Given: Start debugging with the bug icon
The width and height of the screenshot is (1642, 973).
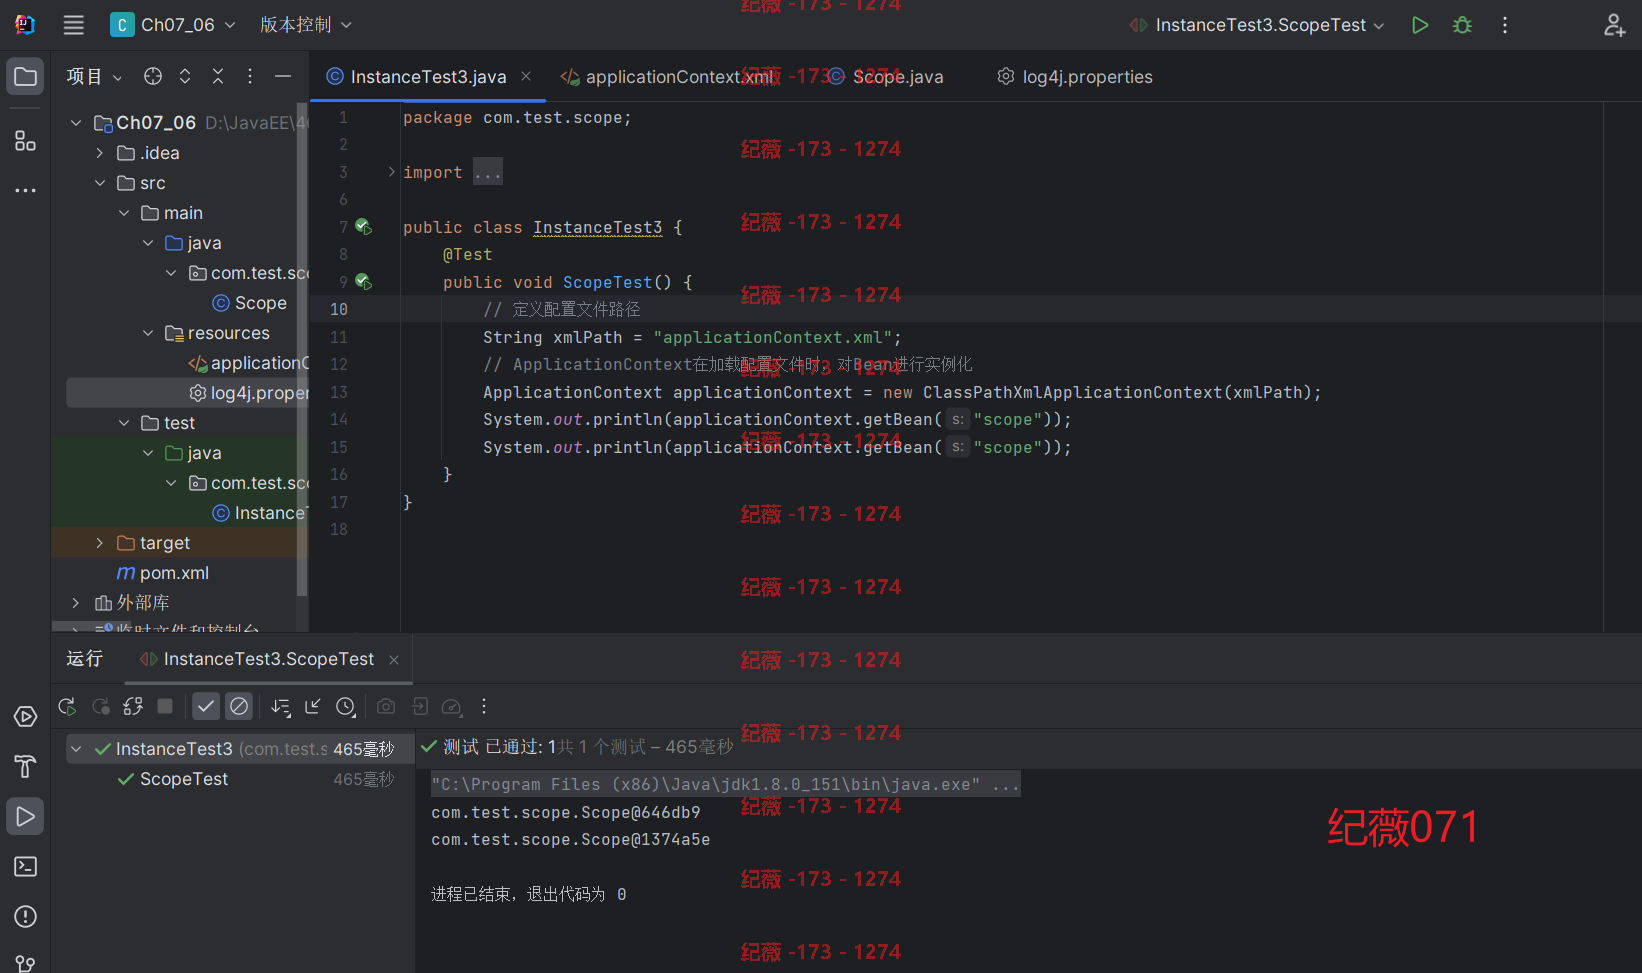Looking at the screenshot, I should click(1462, 25).
